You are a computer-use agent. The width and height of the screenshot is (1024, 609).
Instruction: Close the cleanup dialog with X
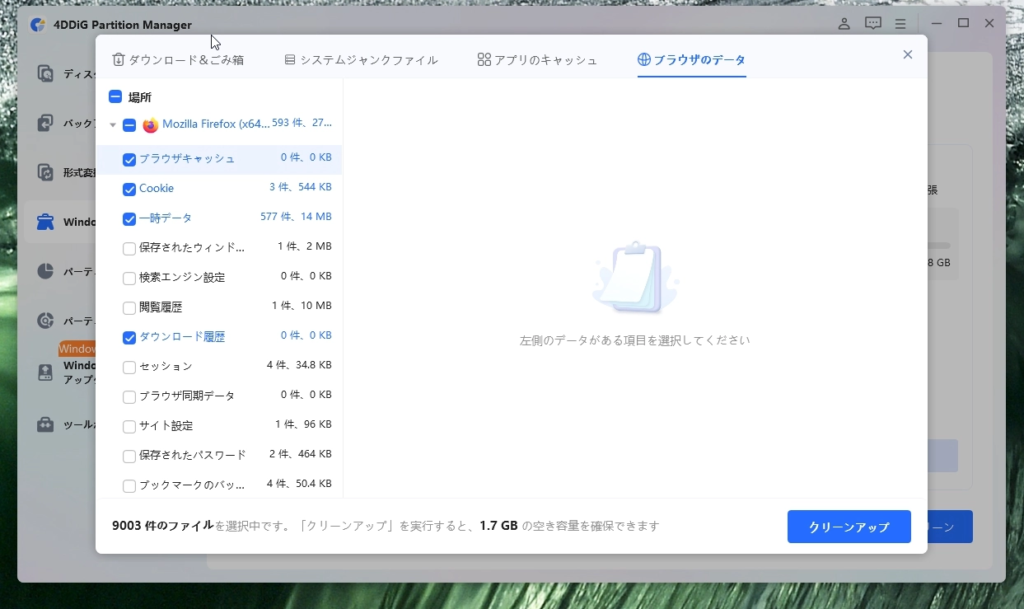pyautogui.click(x=907, y=55)
